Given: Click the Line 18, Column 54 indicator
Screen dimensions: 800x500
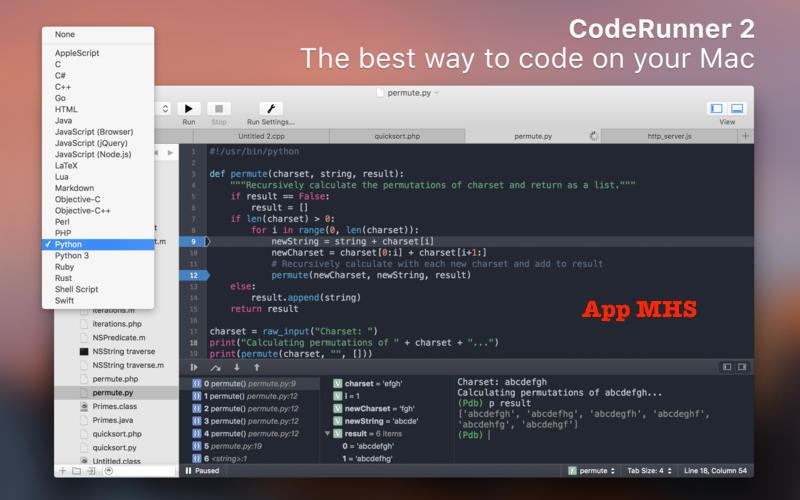Looking at the screenshot, I should [715, 471].
